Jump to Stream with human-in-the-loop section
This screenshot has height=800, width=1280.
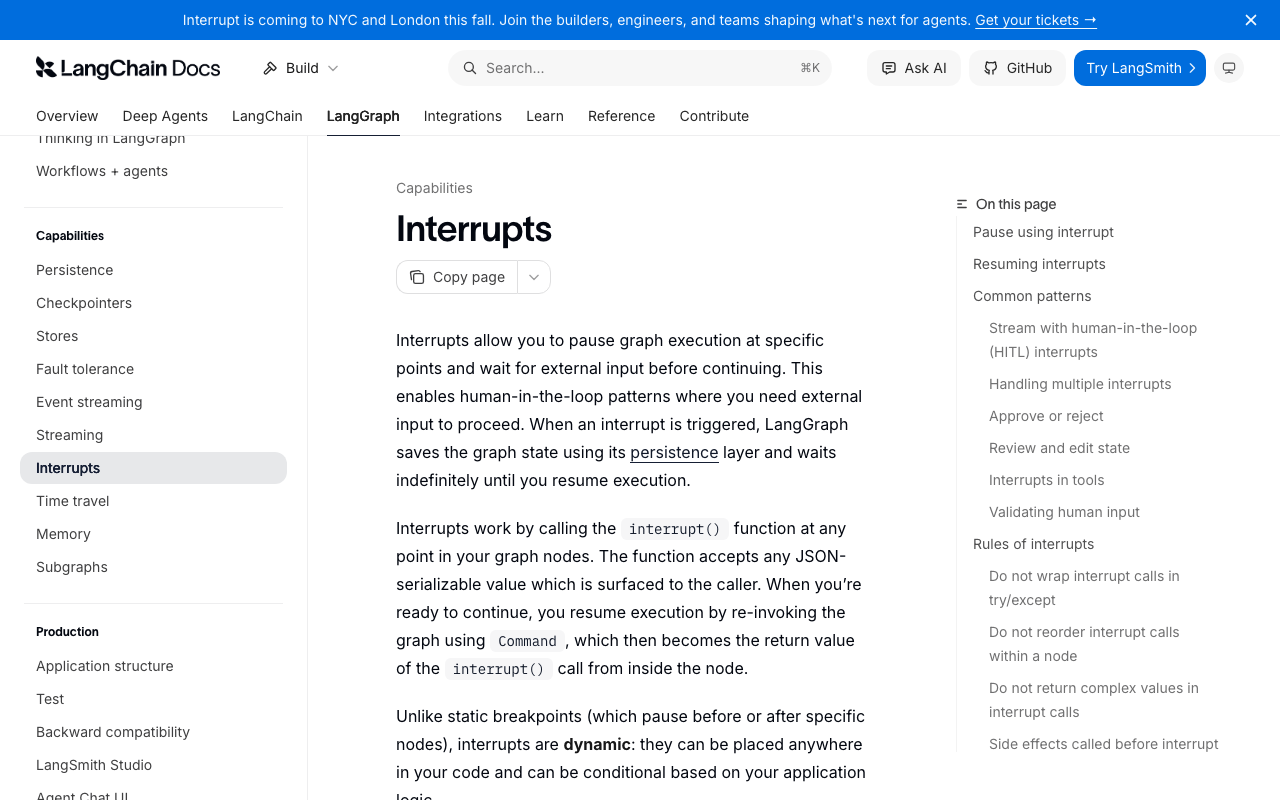tap(1093, 340)
